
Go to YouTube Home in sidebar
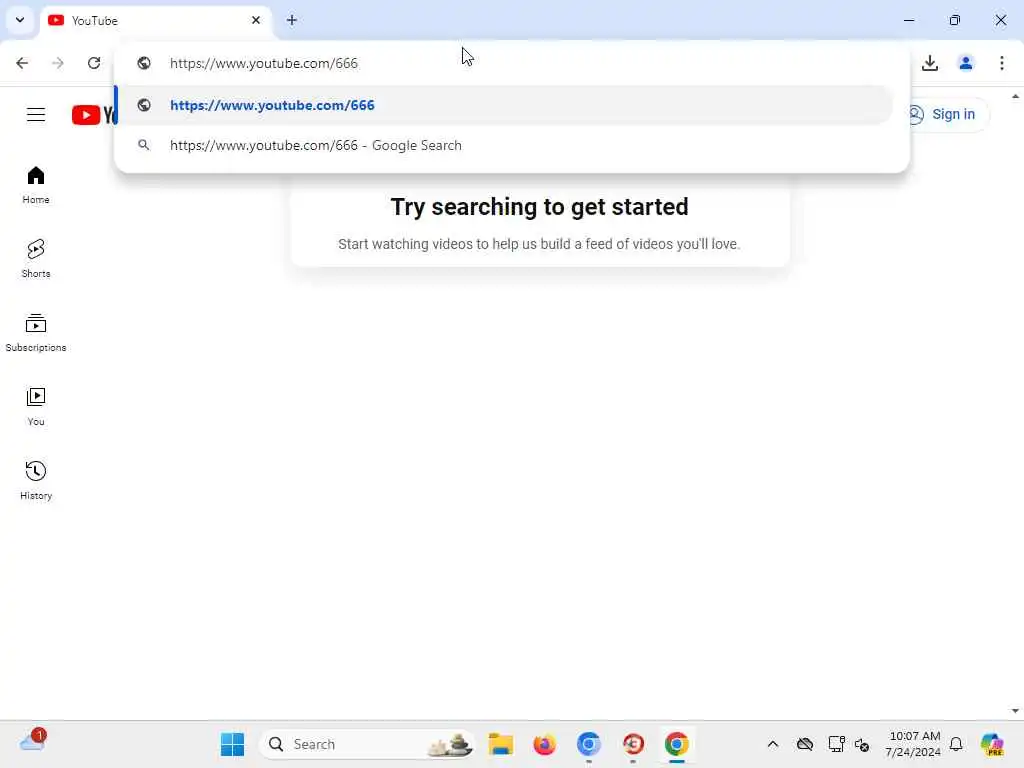point(36,185)
